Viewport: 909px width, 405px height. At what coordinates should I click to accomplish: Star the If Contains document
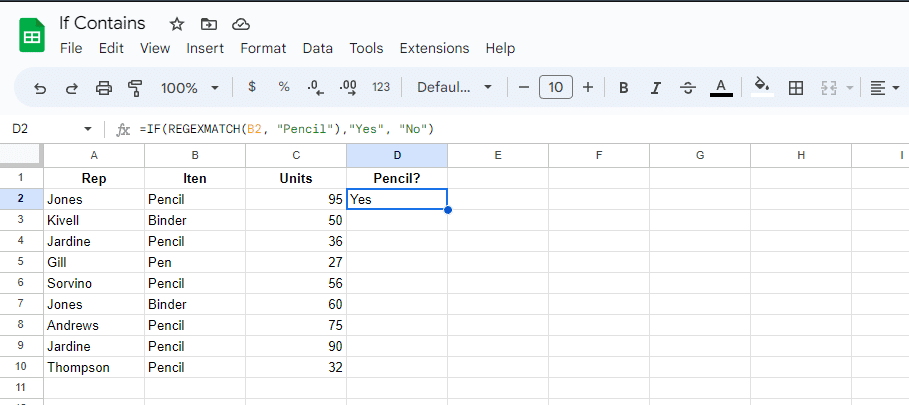click(177, 24)
